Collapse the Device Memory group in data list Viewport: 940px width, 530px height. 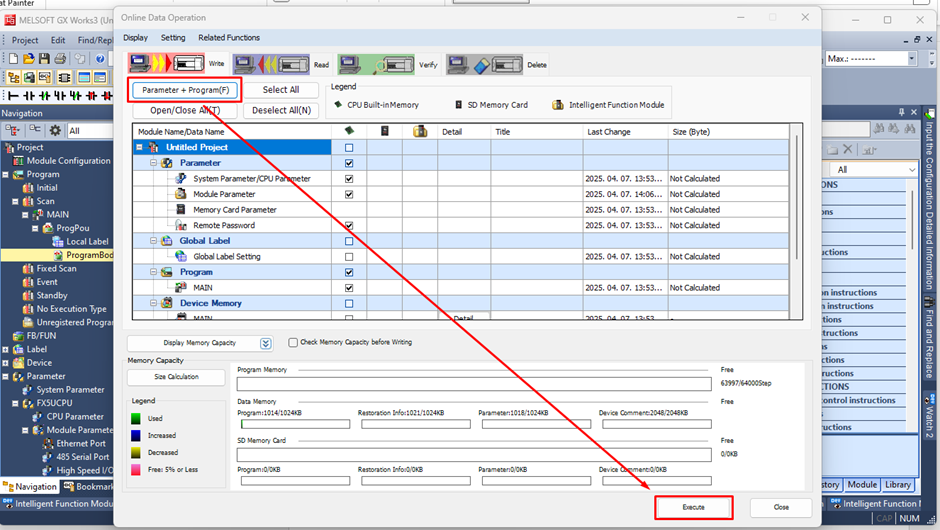pos(153,303)
